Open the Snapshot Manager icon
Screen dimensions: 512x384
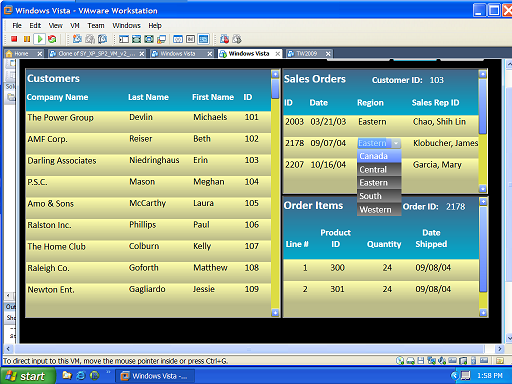click(x=102, y=39)
